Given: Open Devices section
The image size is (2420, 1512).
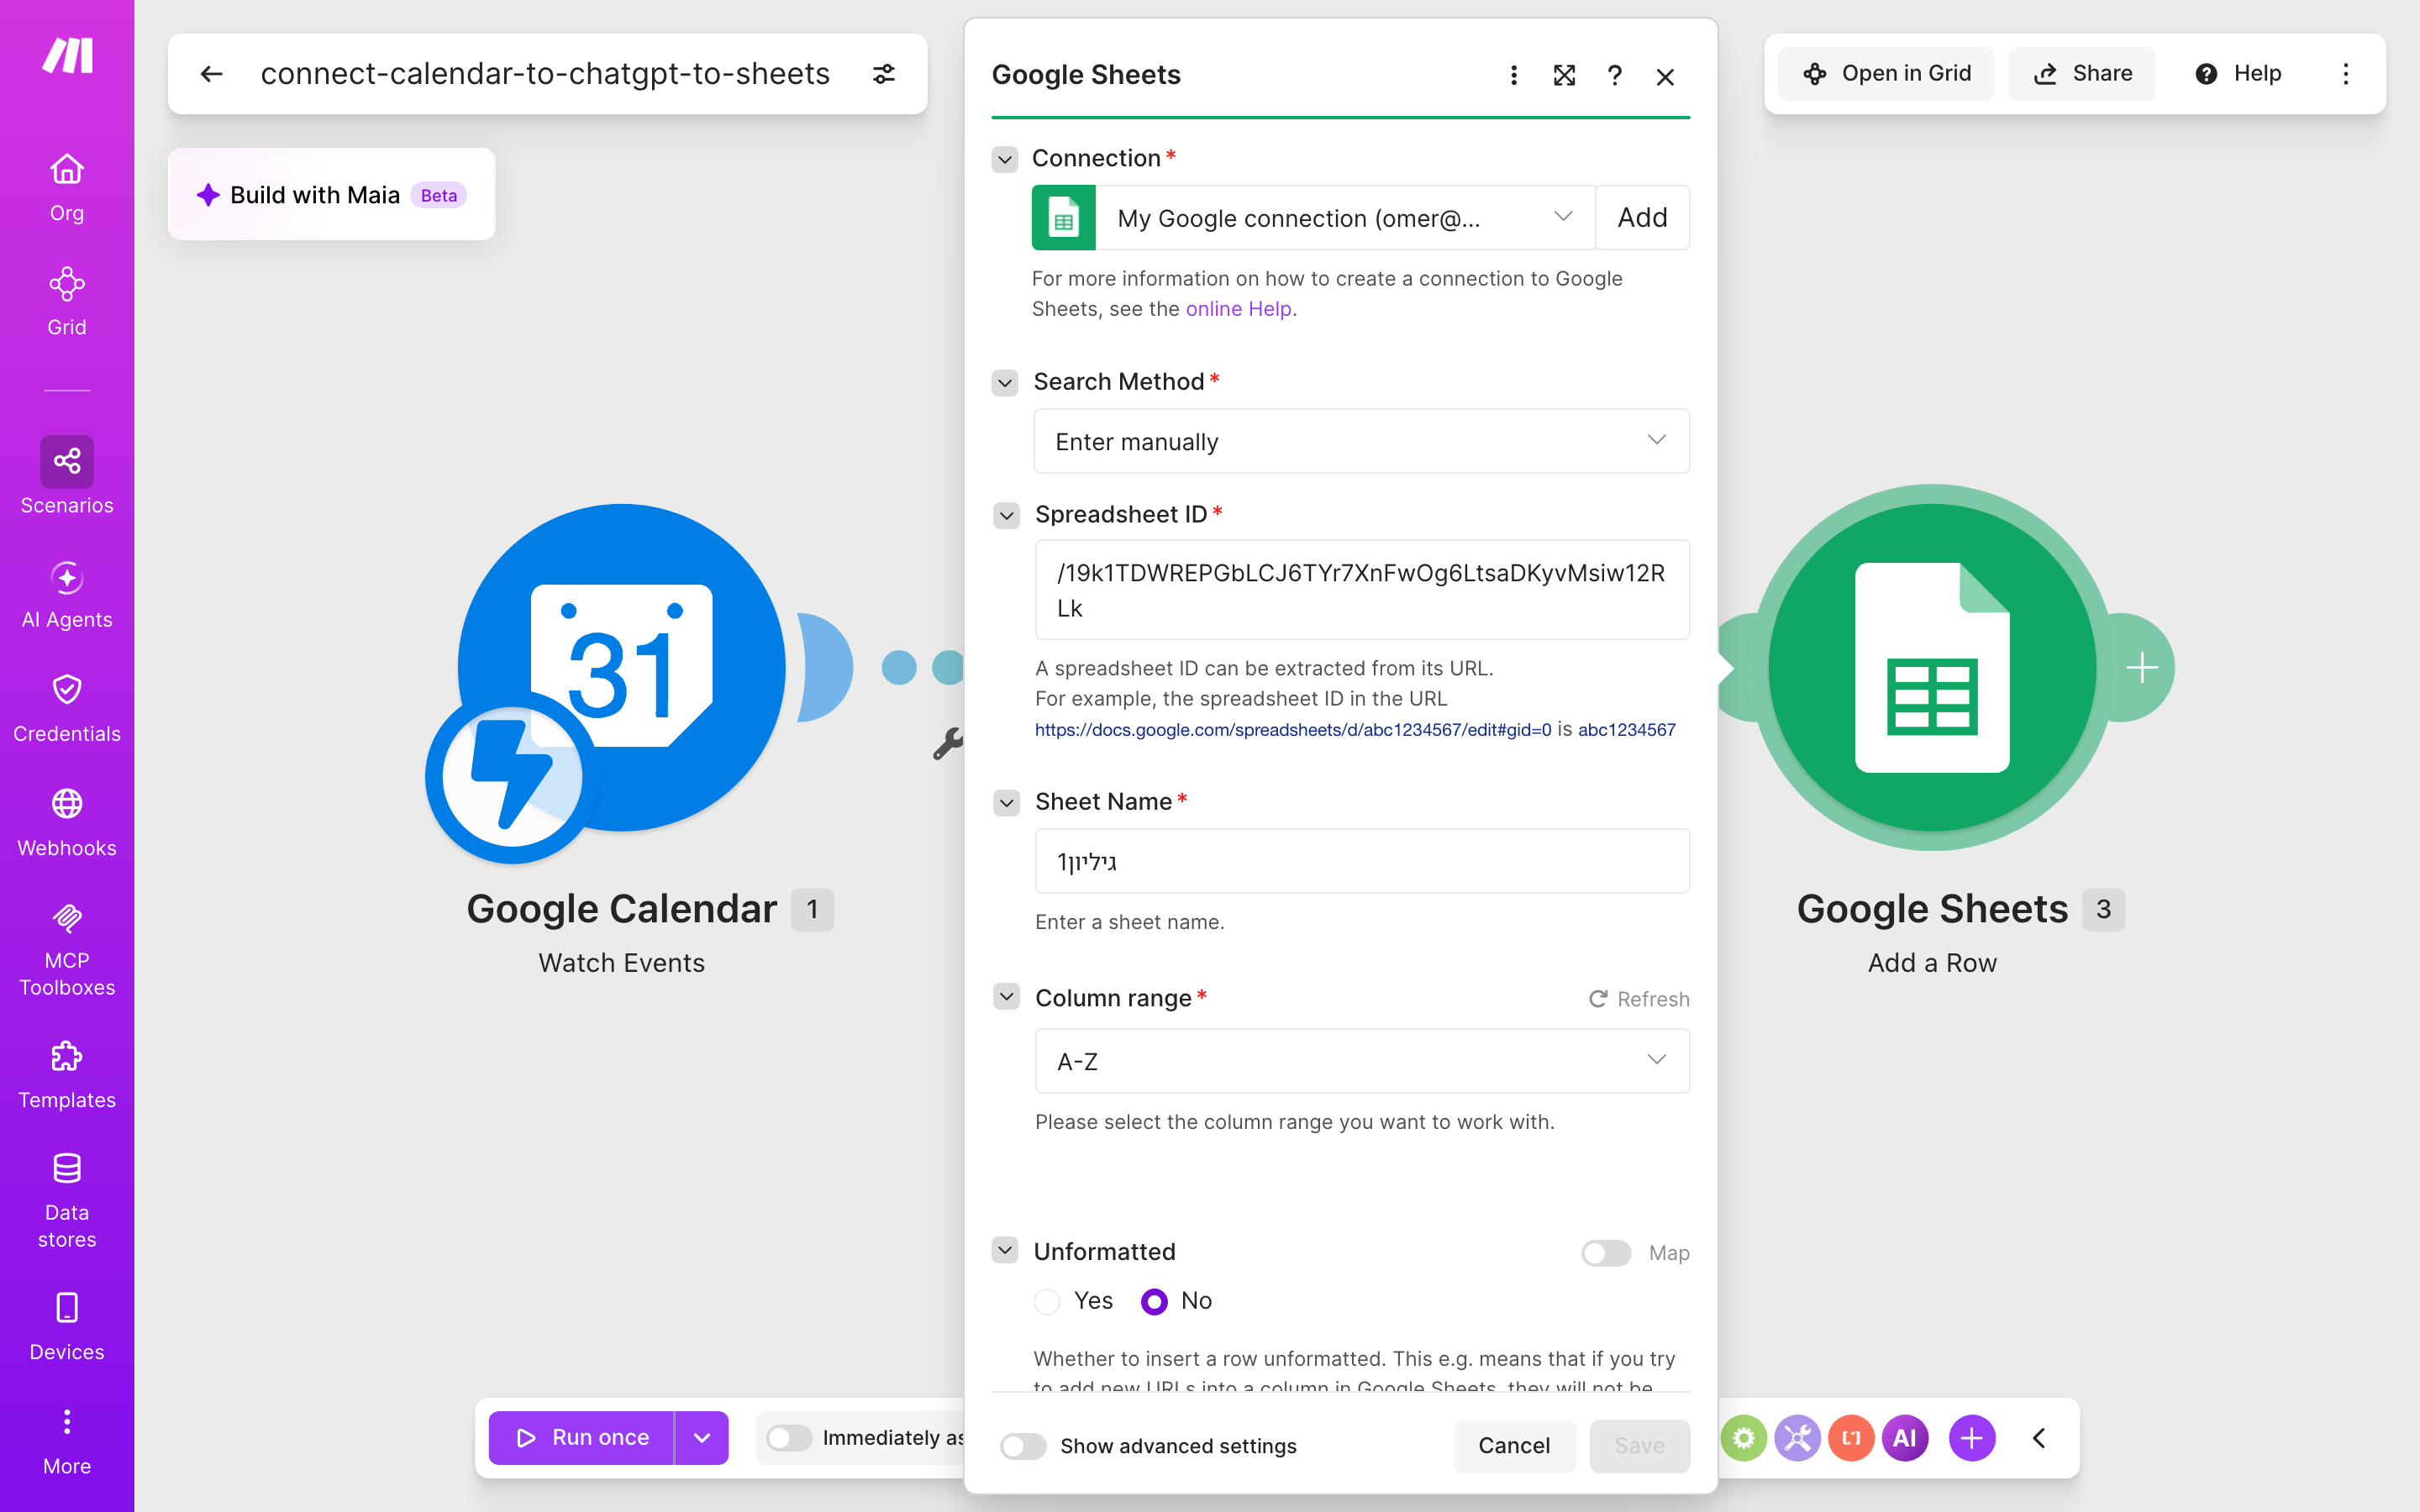Looking at the screenshot, I should [x=67, y=1327].
